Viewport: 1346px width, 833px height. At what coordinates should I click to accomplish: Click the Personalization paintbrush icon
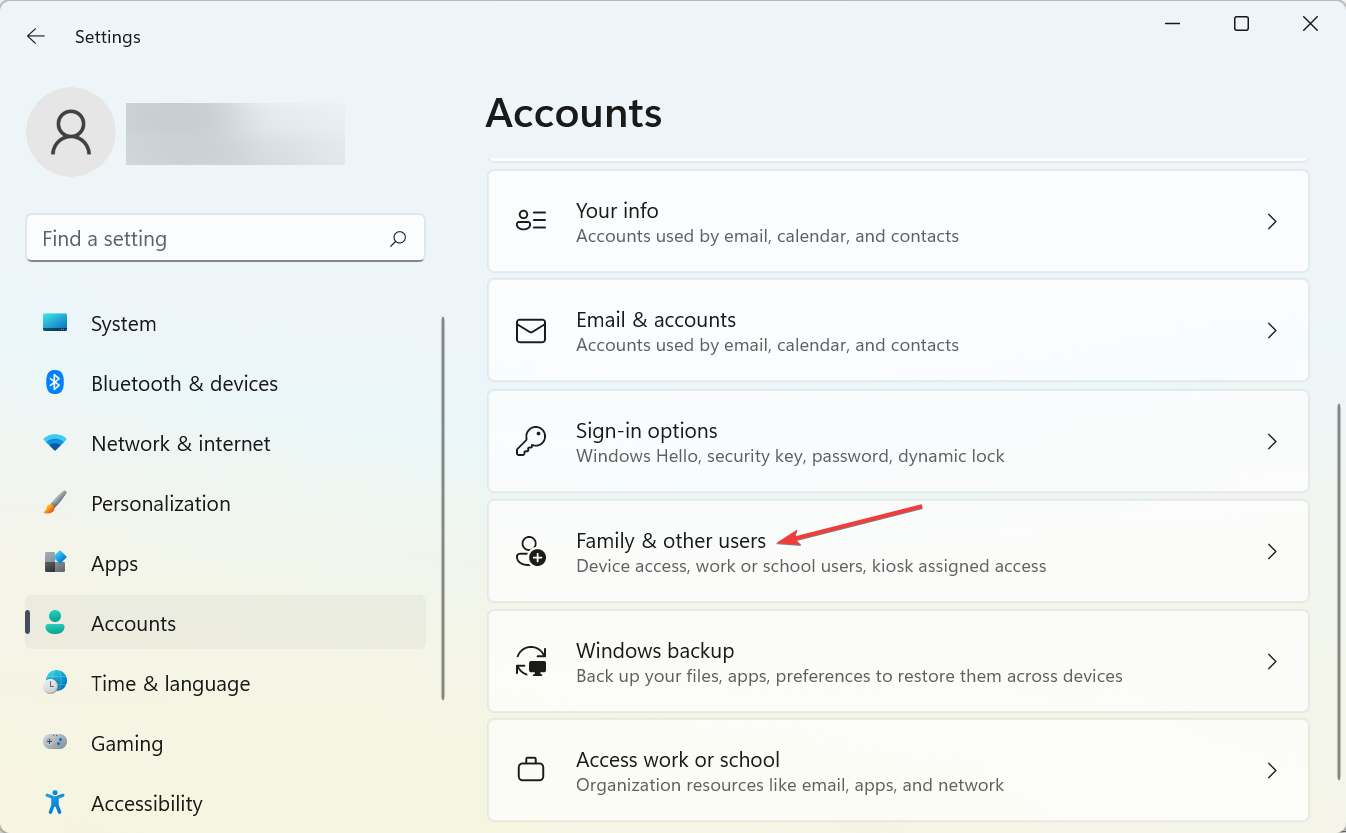(x=55, y=502)
